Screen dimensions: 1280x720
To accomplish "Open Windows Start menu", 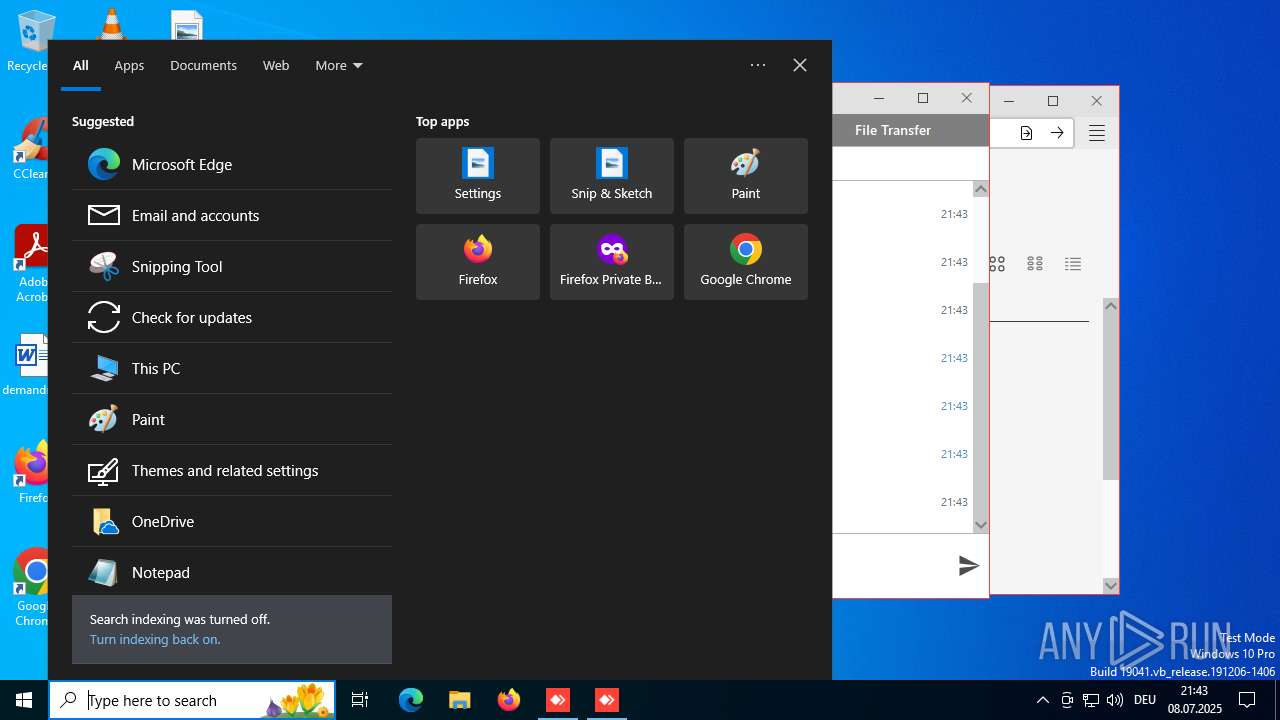I will (x=24, y=700).
